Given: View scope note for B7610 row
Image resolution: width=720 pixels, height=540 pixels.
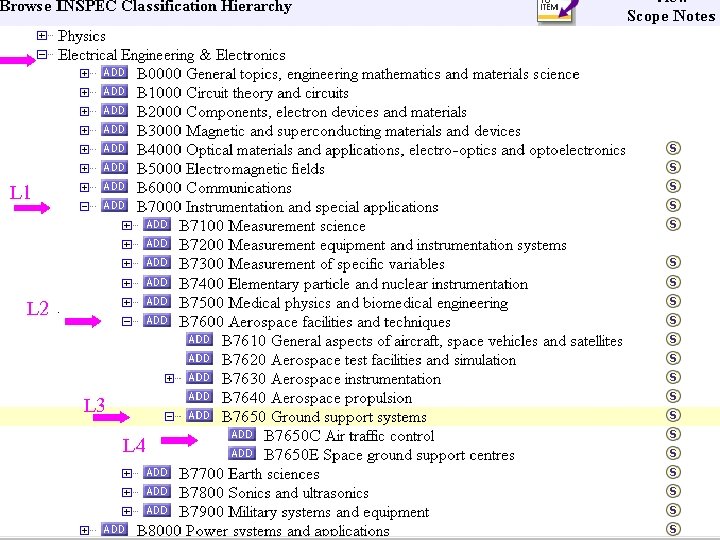Looking at the screenshot, I should [673, 339].
